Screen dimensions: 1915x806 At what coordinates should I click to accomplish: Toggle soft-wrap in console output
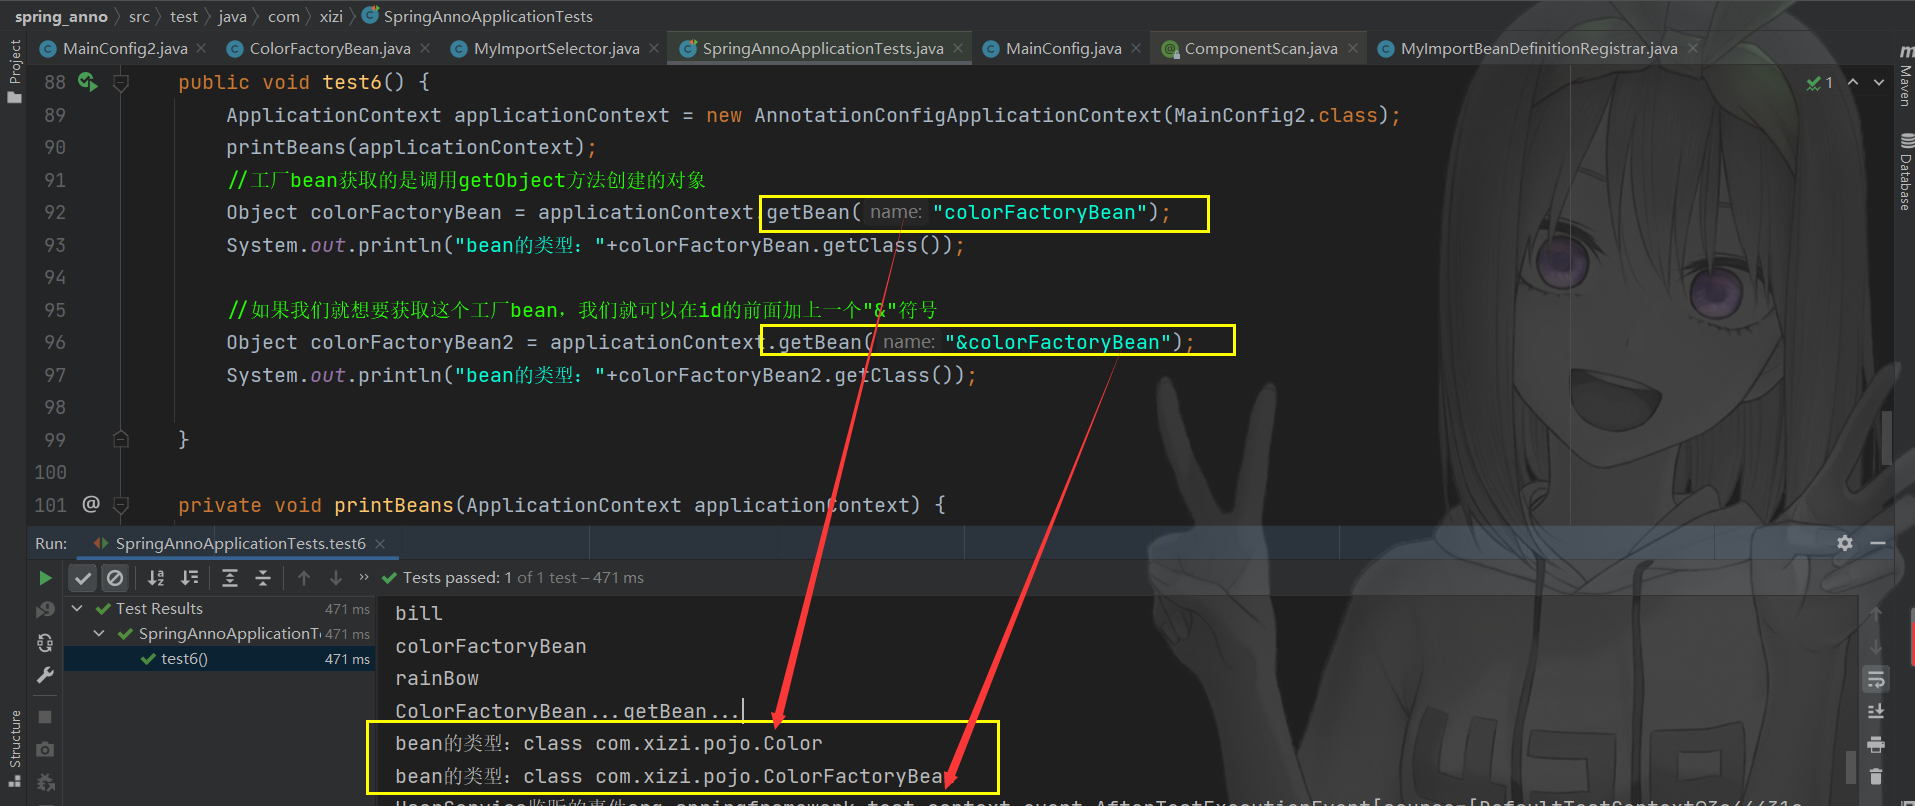(x=1876, y=679)
